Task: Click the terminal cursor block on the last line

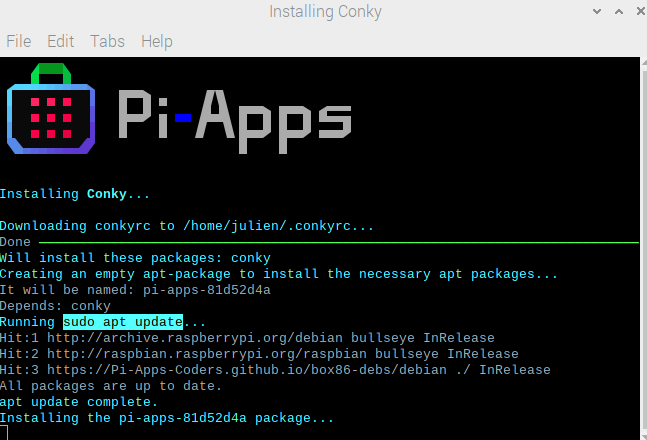Action: [x=5, y=433]
